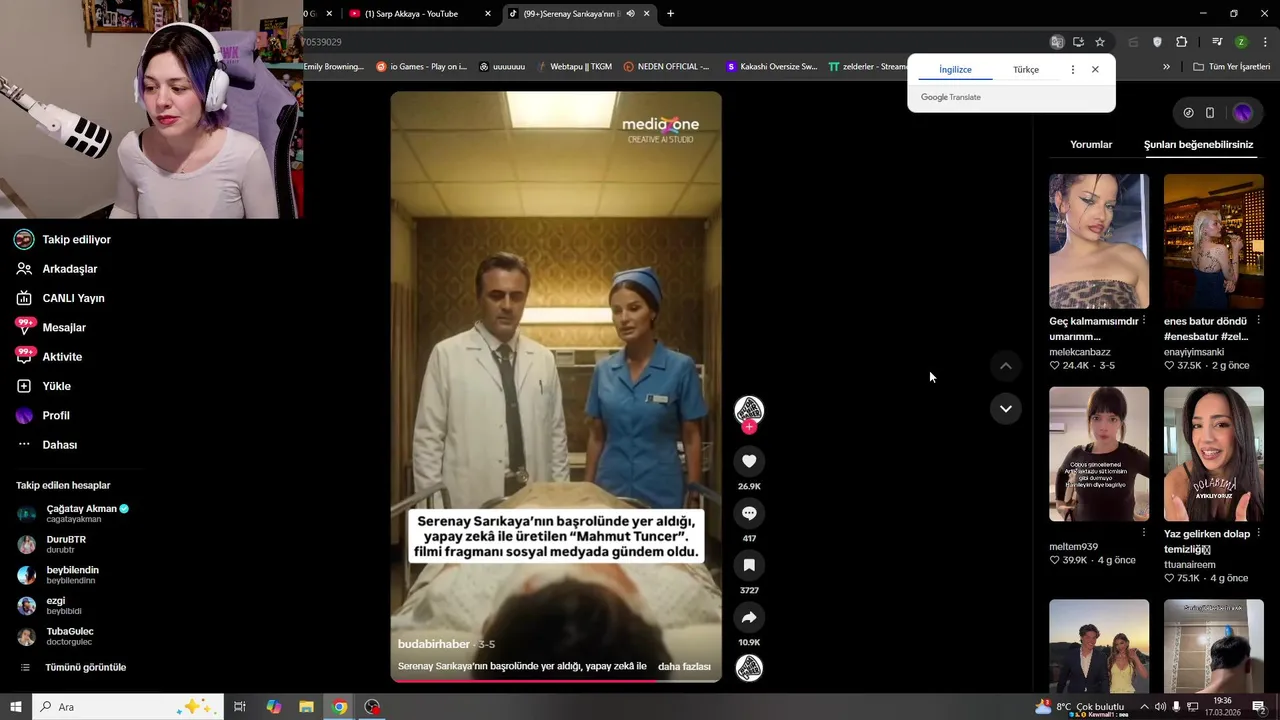Open options for the meltem939 video

(1144, 533)
